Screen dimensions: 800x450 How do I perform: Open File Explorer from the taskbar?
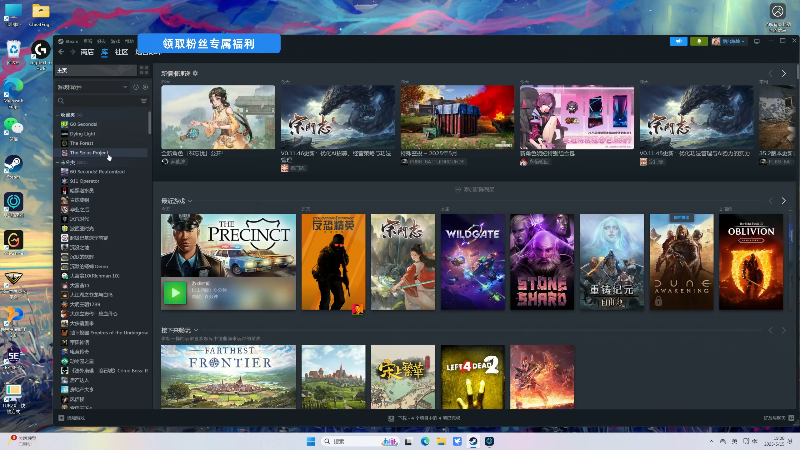coord(441,441)
